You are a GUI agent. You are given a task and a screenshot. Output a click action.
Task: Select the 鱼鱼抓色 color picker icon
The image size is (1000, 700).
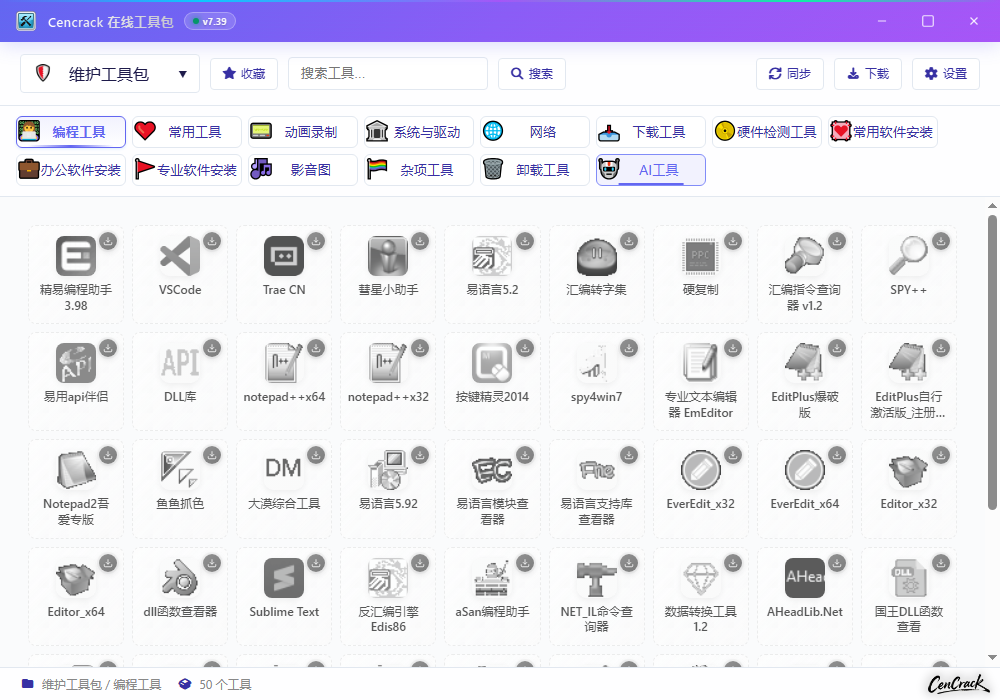coord(180,470)
